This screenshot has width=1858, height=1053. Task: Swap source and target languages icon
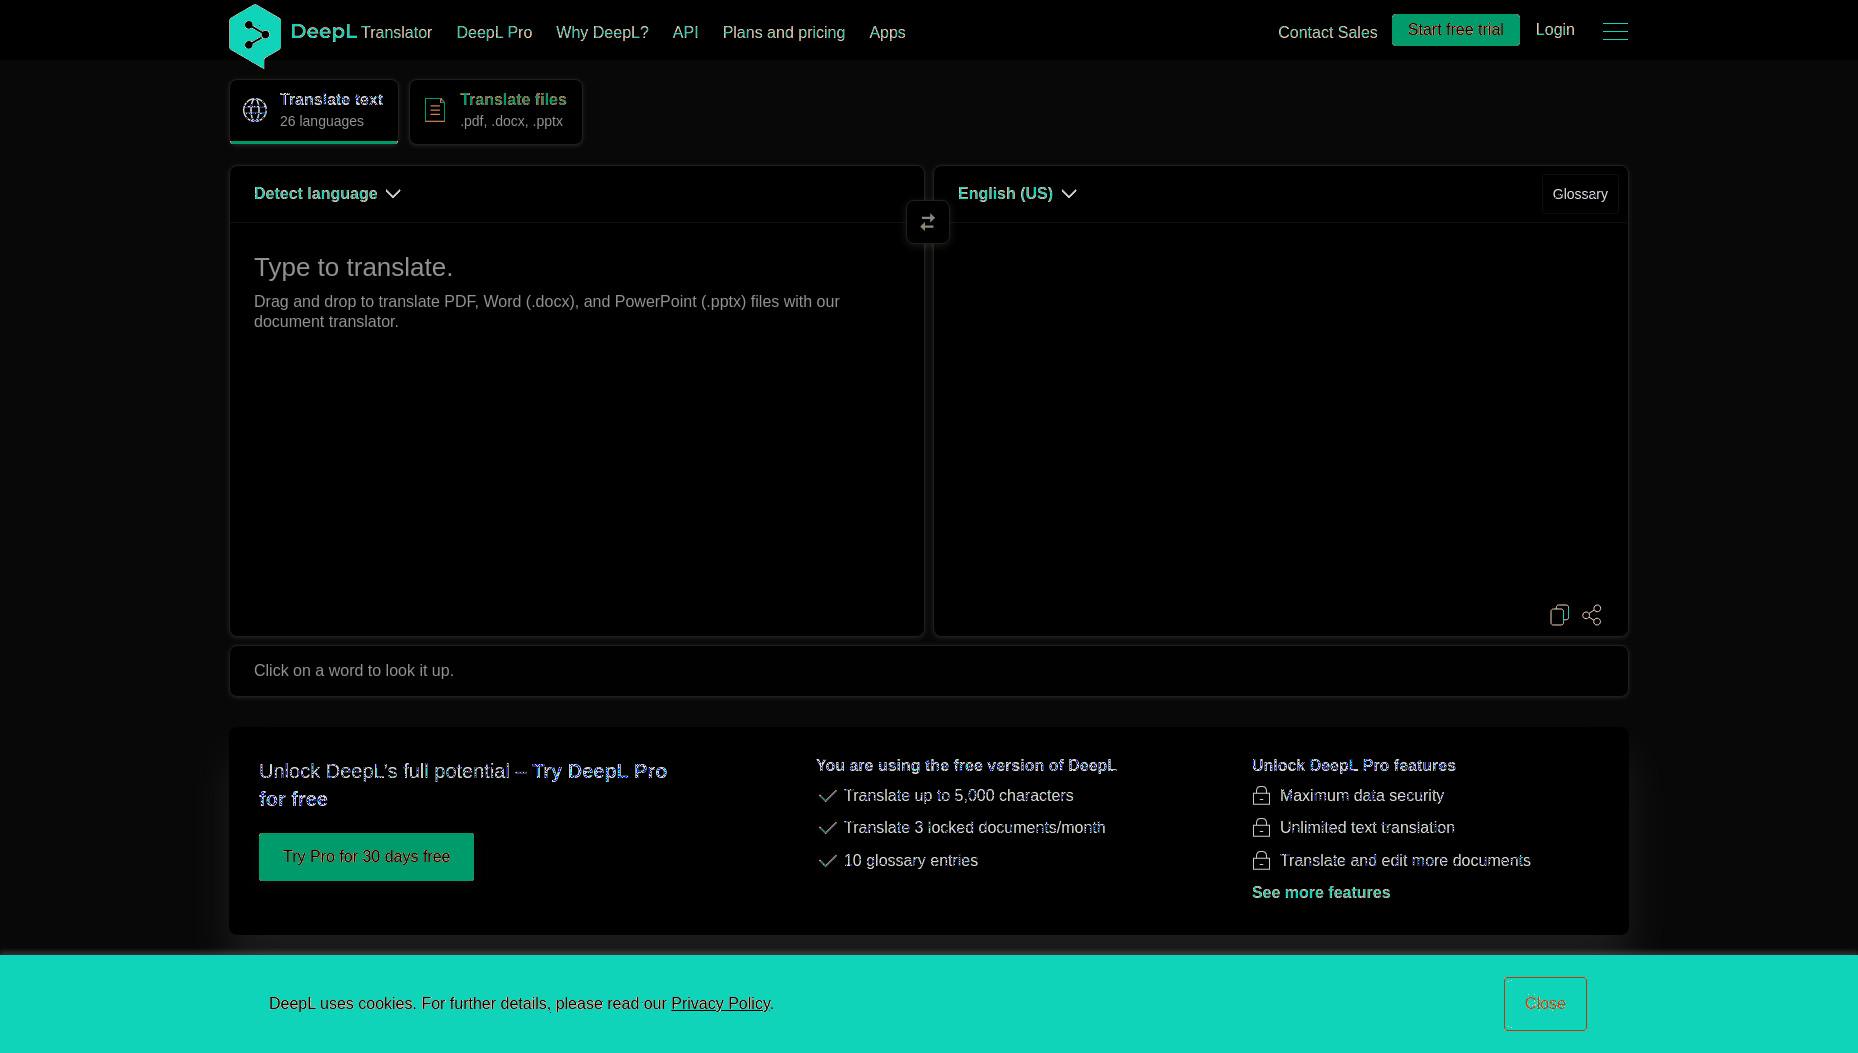tap(928, 222)
